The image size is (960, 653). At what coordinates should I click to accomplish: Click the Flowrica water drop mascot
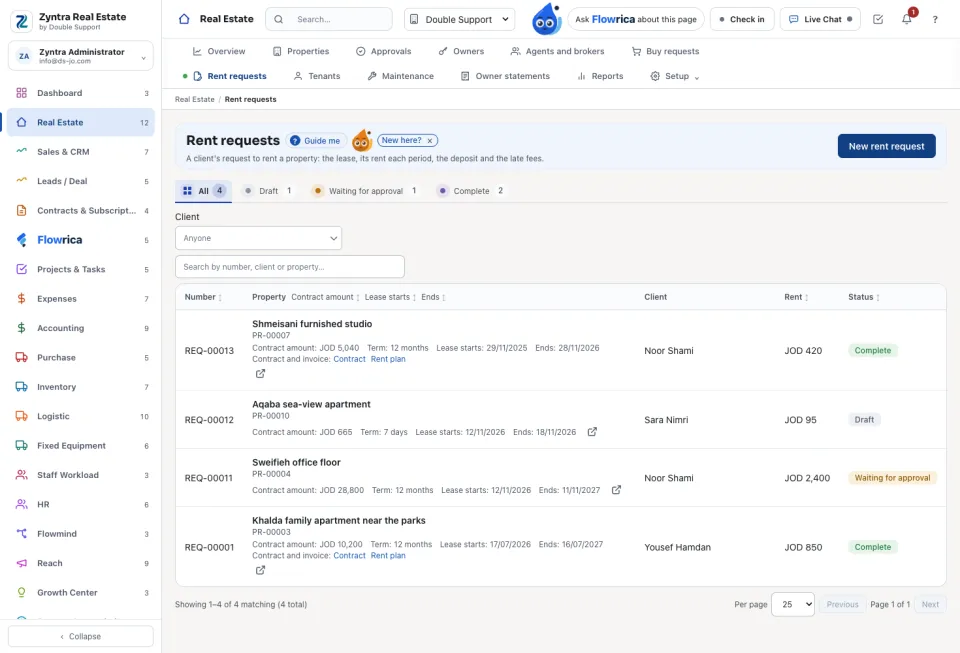click(546, 19)
